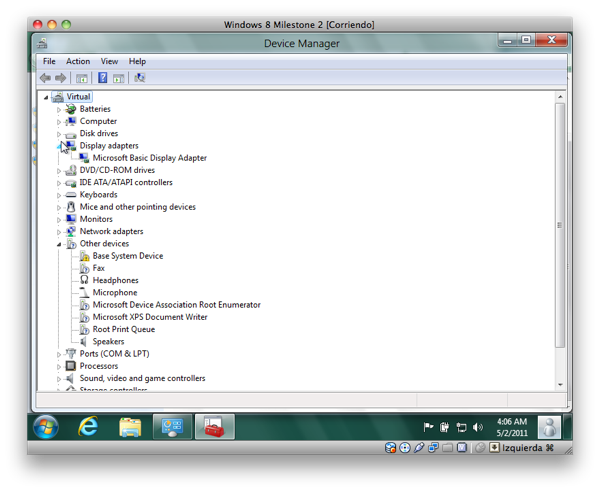Click the network tray icon
The height and width of the screenshot is (492, 600).
pyautogui.click(x=461, y=427)
